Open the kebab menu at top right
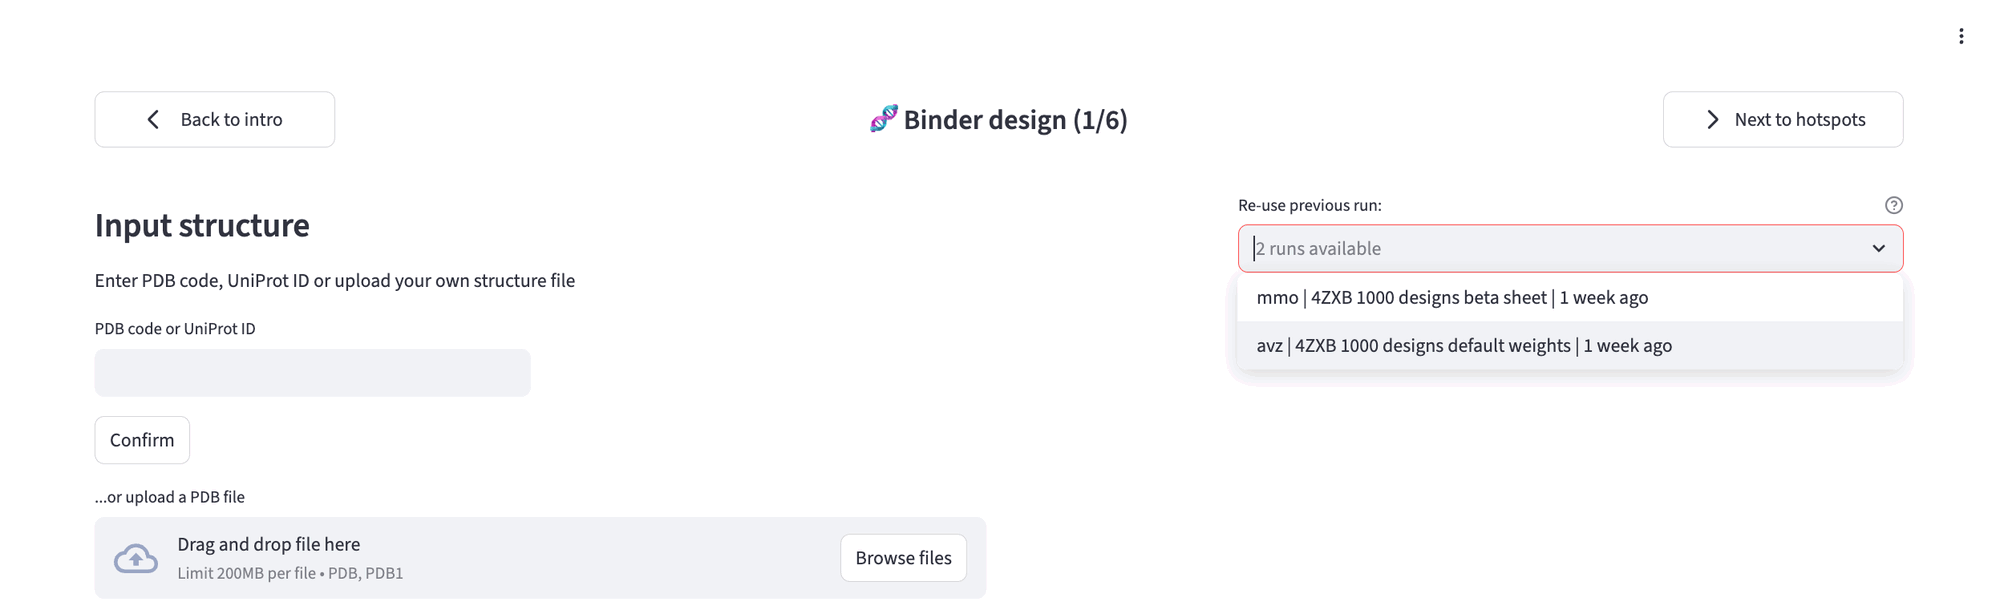 coord(1962,35)
